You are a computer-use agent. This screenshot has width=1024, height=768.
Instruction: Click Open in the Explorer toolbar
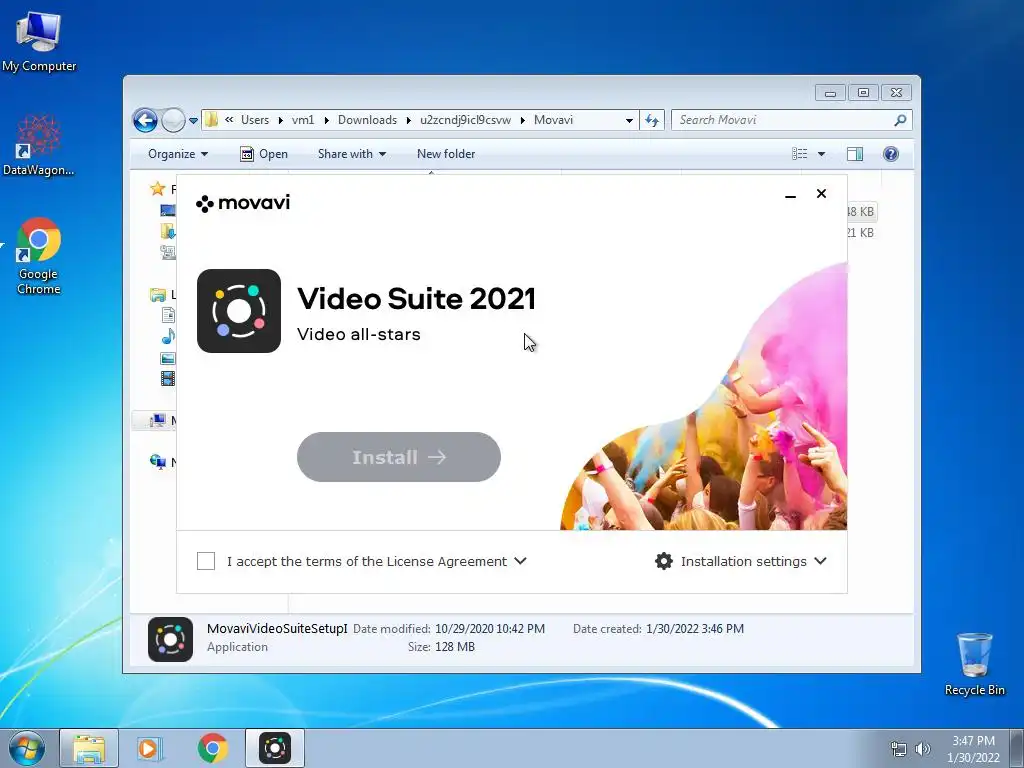[264, 154]
